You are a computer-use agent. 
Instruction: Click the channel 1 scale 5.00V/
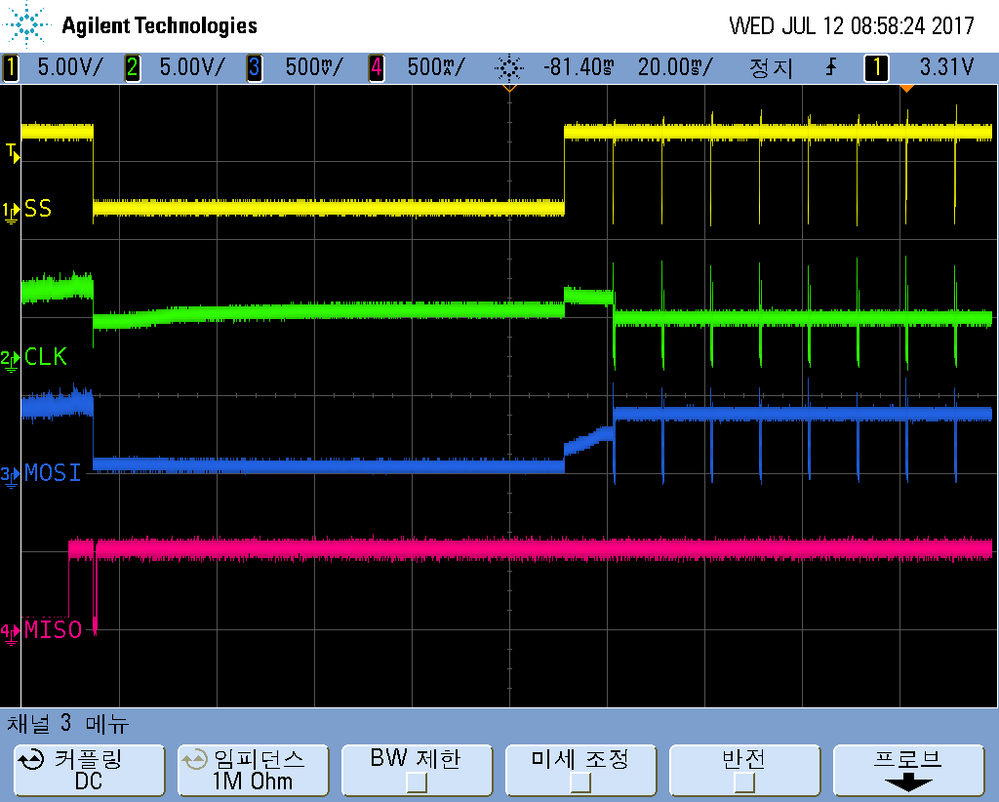coord(70,67)
